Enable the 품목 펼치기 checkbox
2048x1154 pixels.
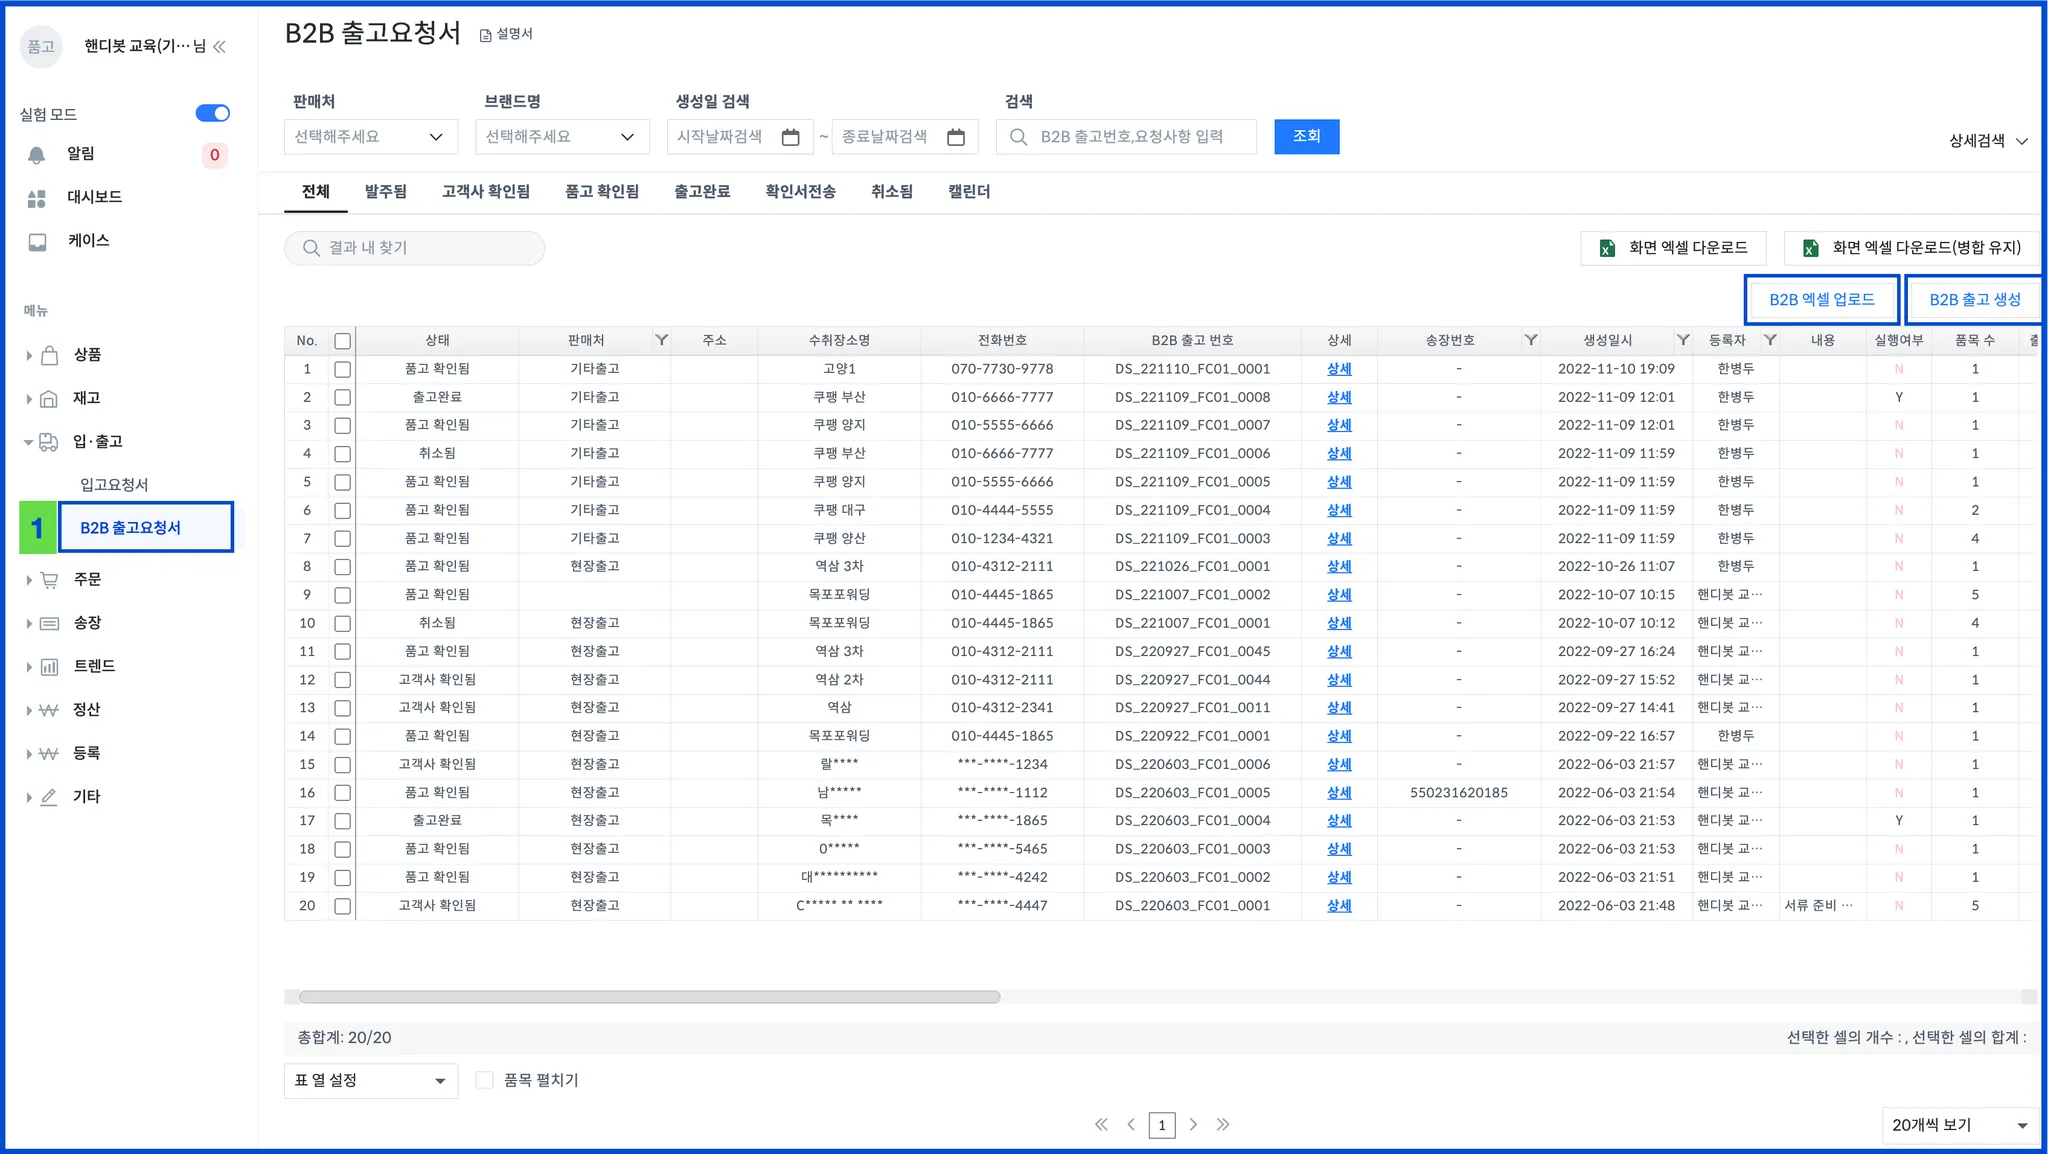(485, 1080)
